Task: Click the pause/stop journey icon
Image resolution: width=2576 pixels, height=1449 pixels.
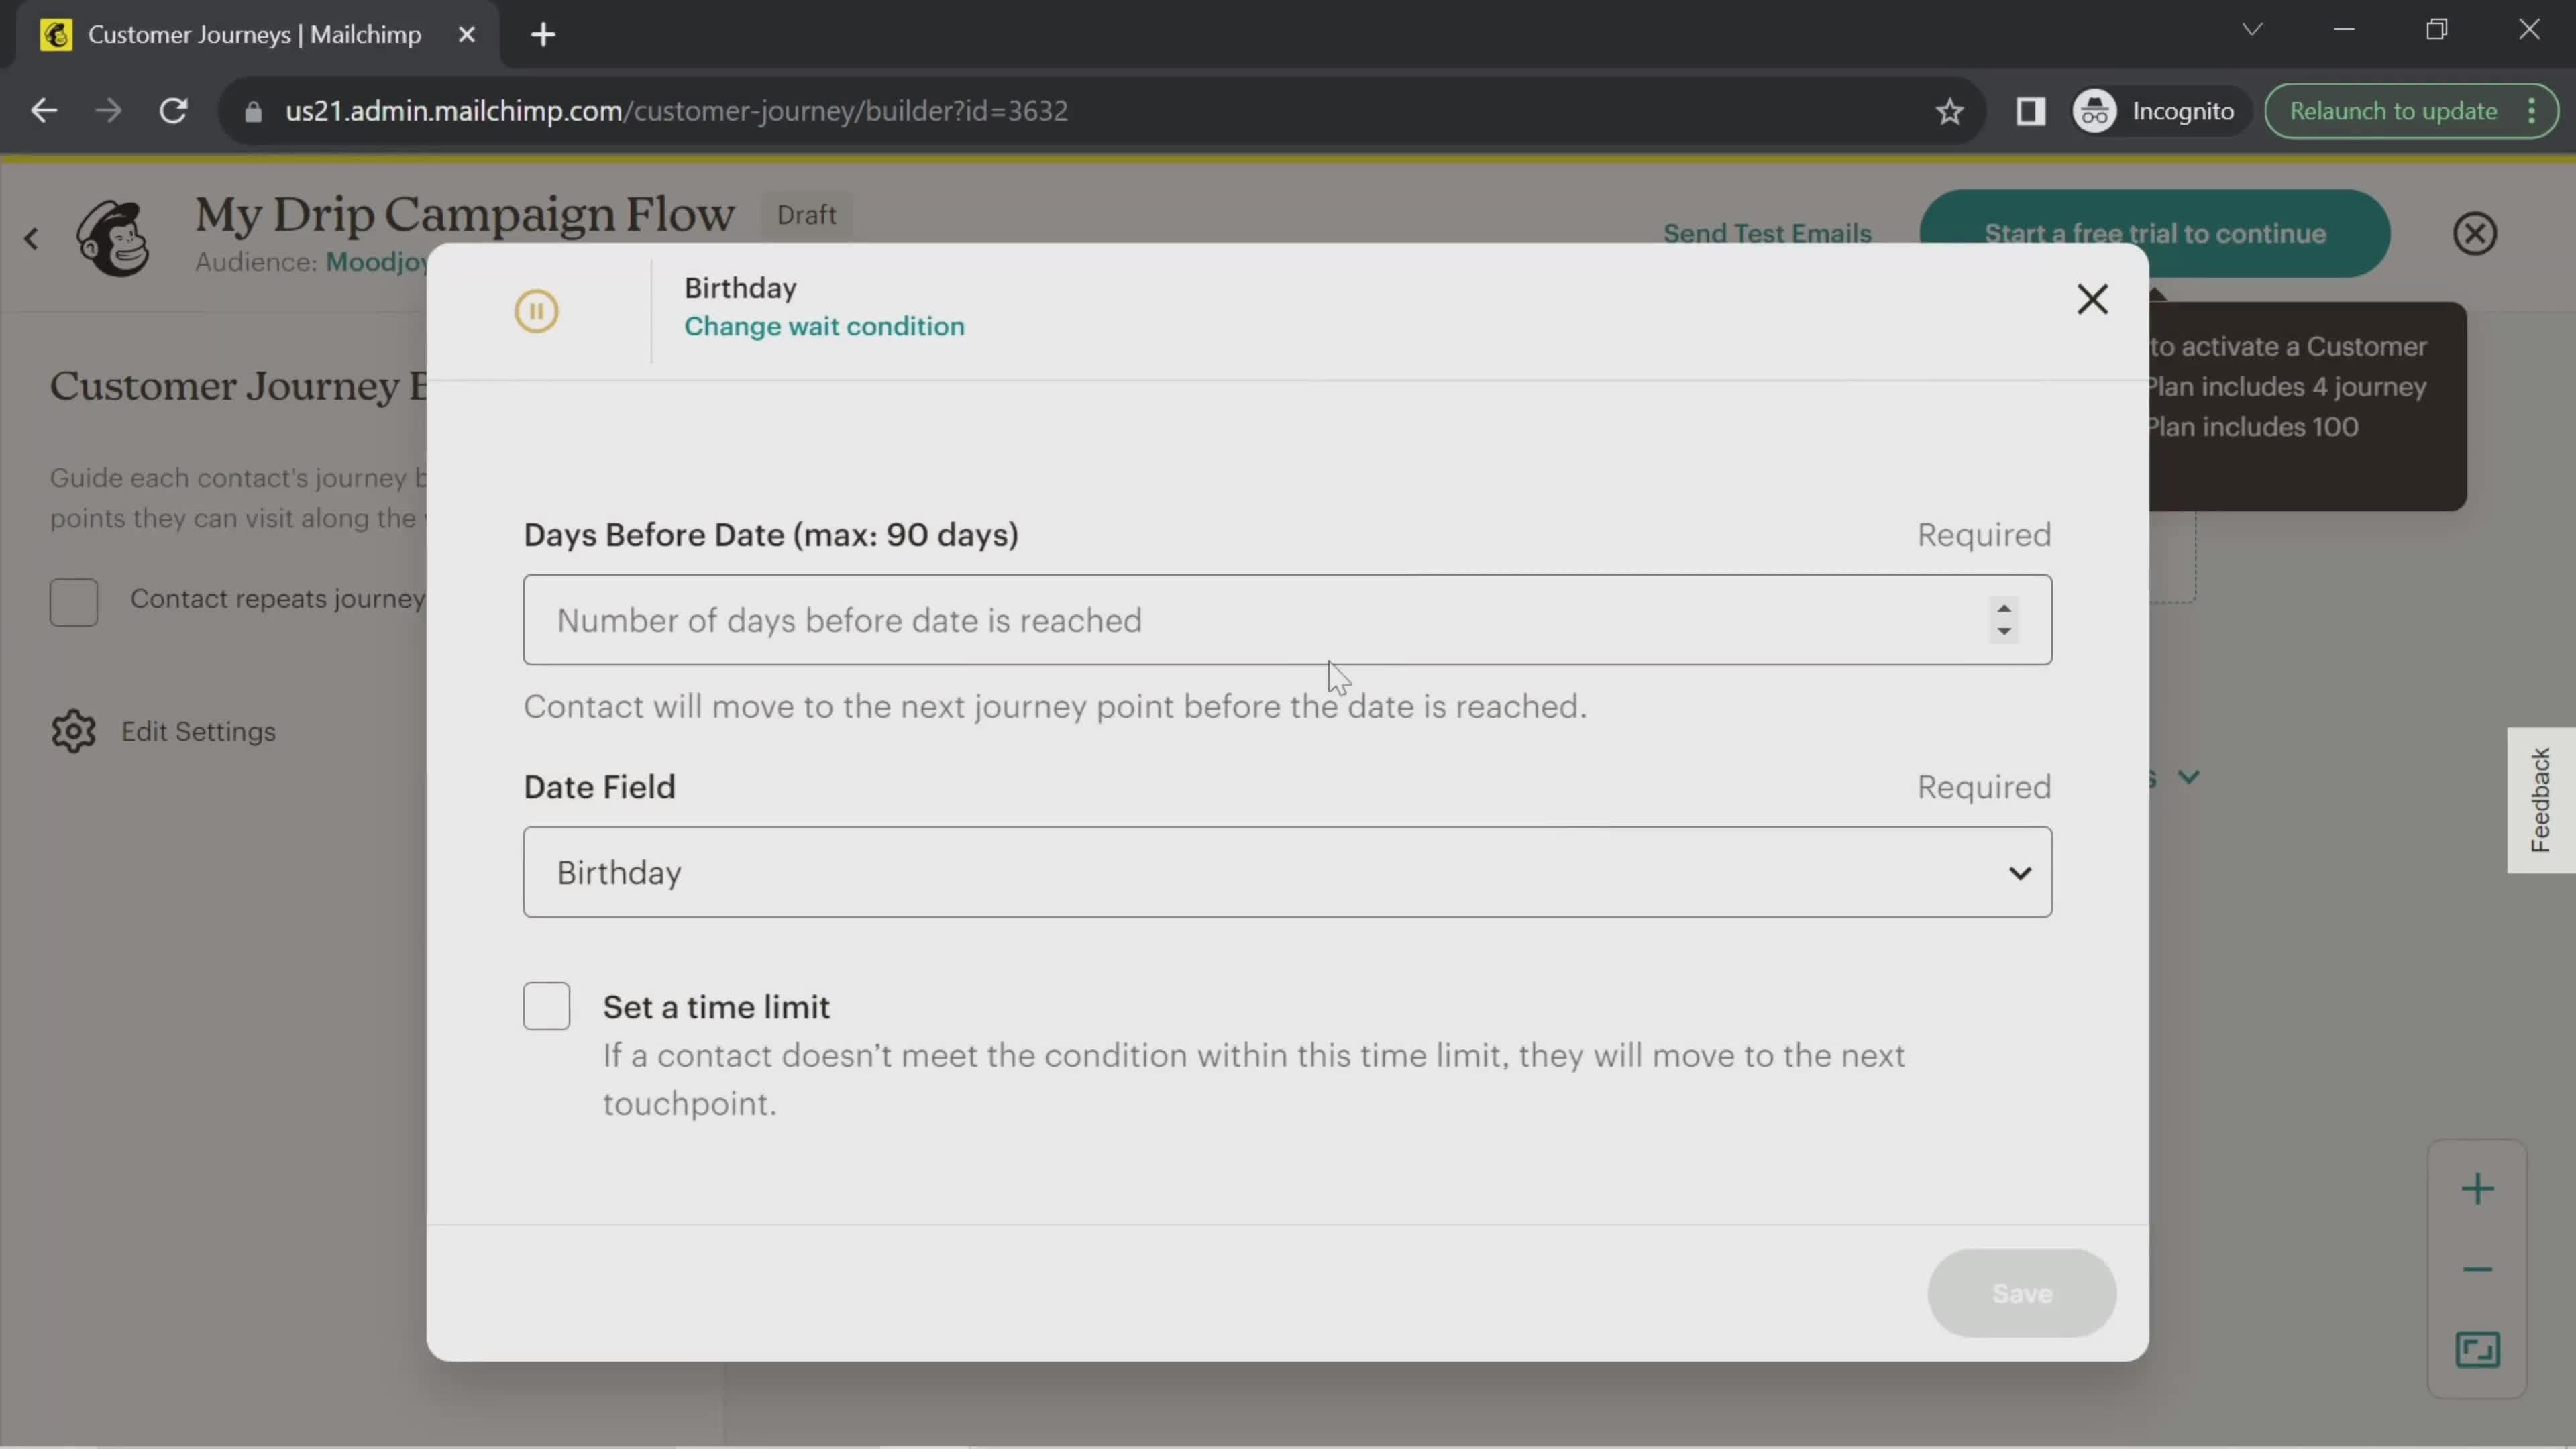Action: 538,310
